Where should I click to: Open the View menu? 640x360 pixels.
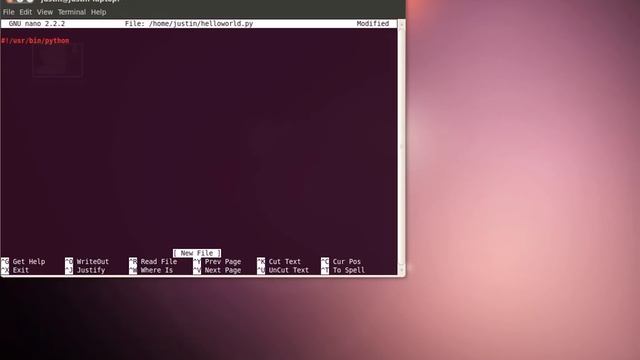(44, 12)
